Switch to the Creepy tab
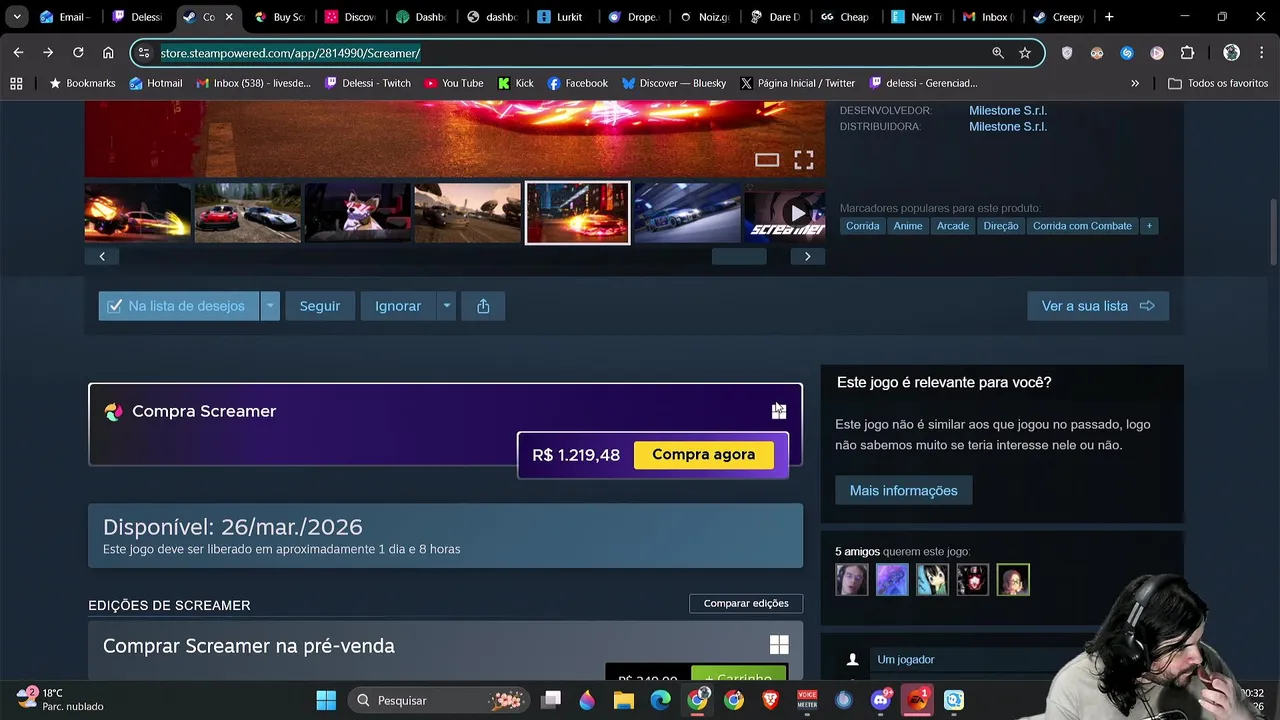The height and width of the screenshot is (720, 1280). click(1058, 17)
